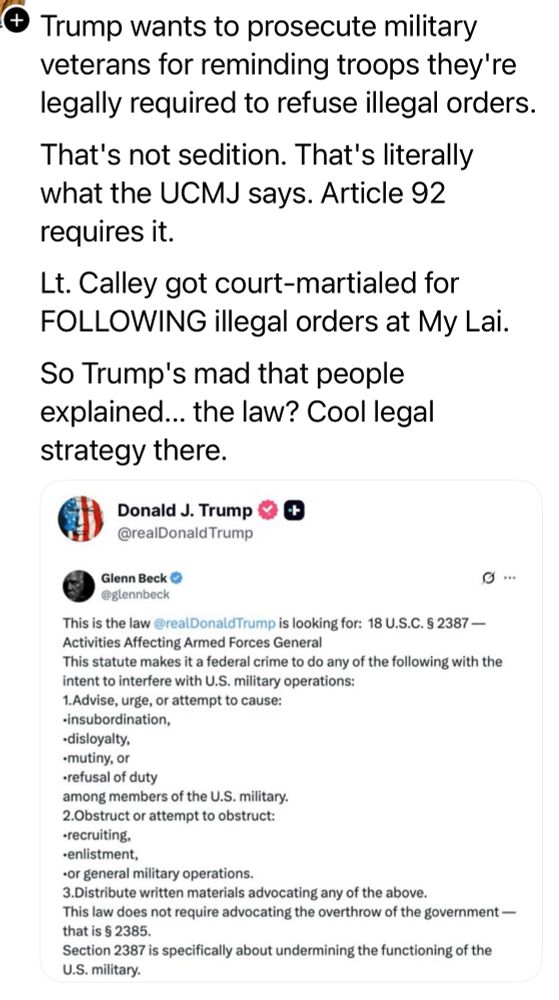The height and width of the screenshot is (1000, 559).
Task: Open the Glenn Beck display name link
Action: coord(134,578)
